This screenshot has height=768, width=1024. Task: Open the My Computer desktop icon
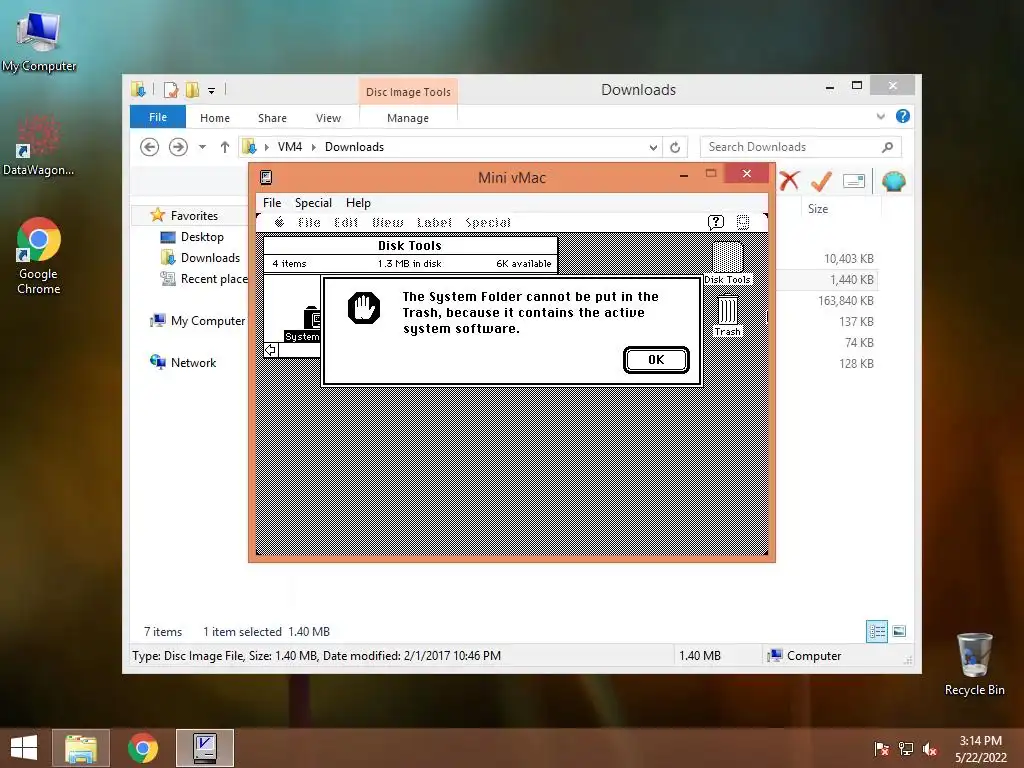(x=39, y=40)
